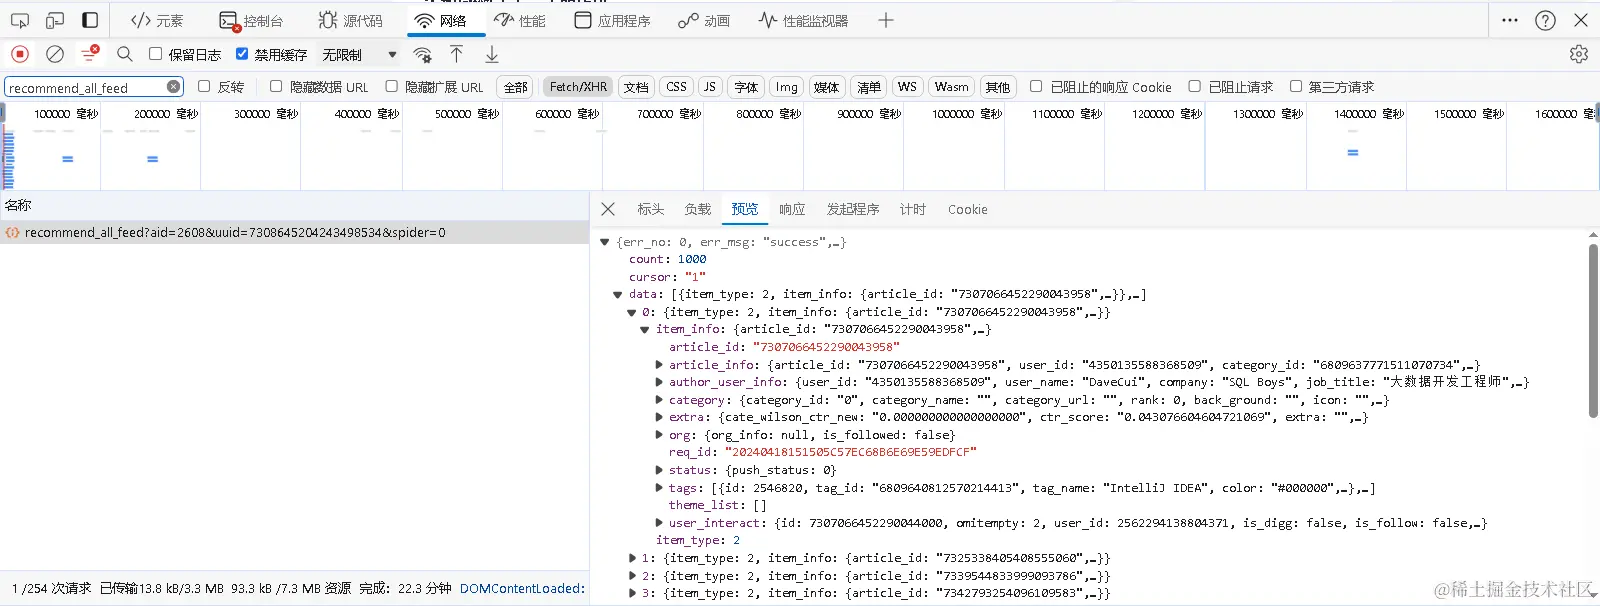Activate the inspect element picker icon

(20, 20)
